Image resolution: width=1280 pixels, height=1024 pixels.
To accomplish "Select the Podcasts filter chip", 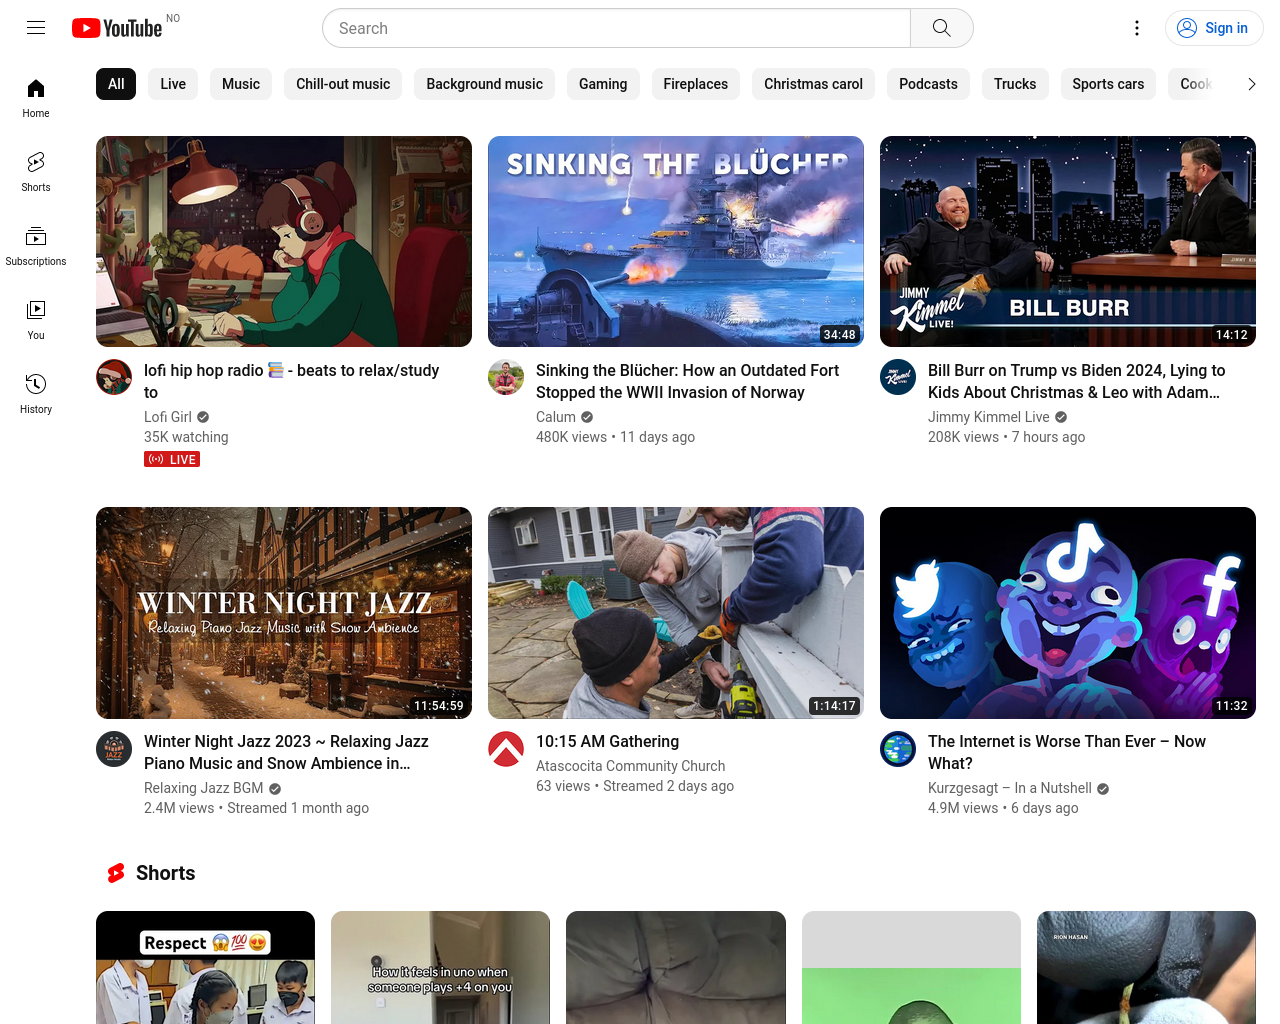I will click(x=928, y=84).
